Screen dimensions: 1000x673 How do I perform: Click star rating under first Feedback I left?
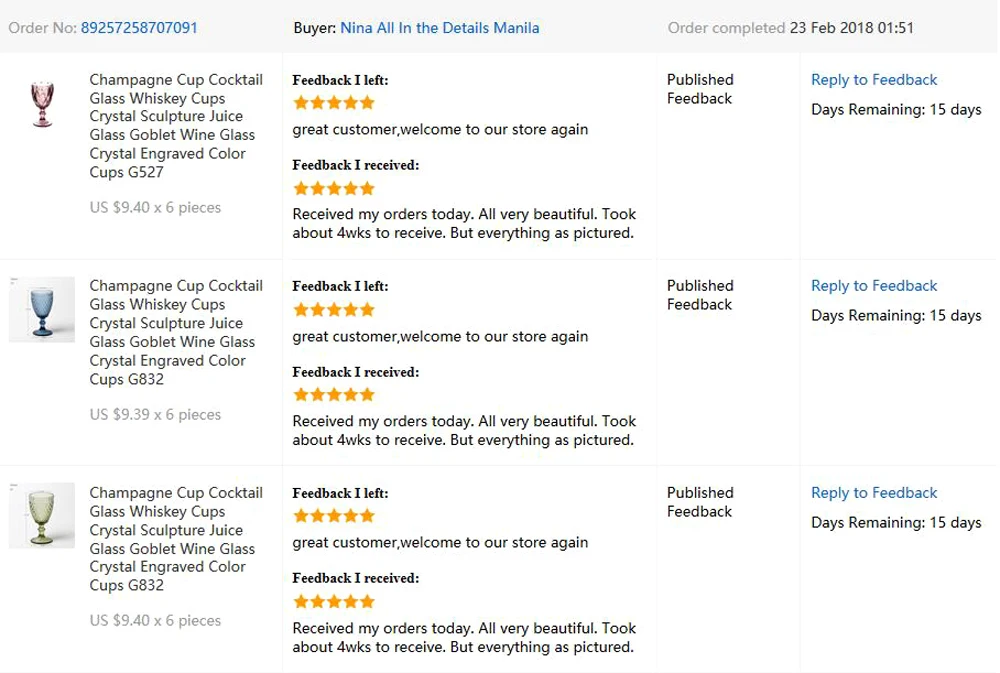pos(334,103)
